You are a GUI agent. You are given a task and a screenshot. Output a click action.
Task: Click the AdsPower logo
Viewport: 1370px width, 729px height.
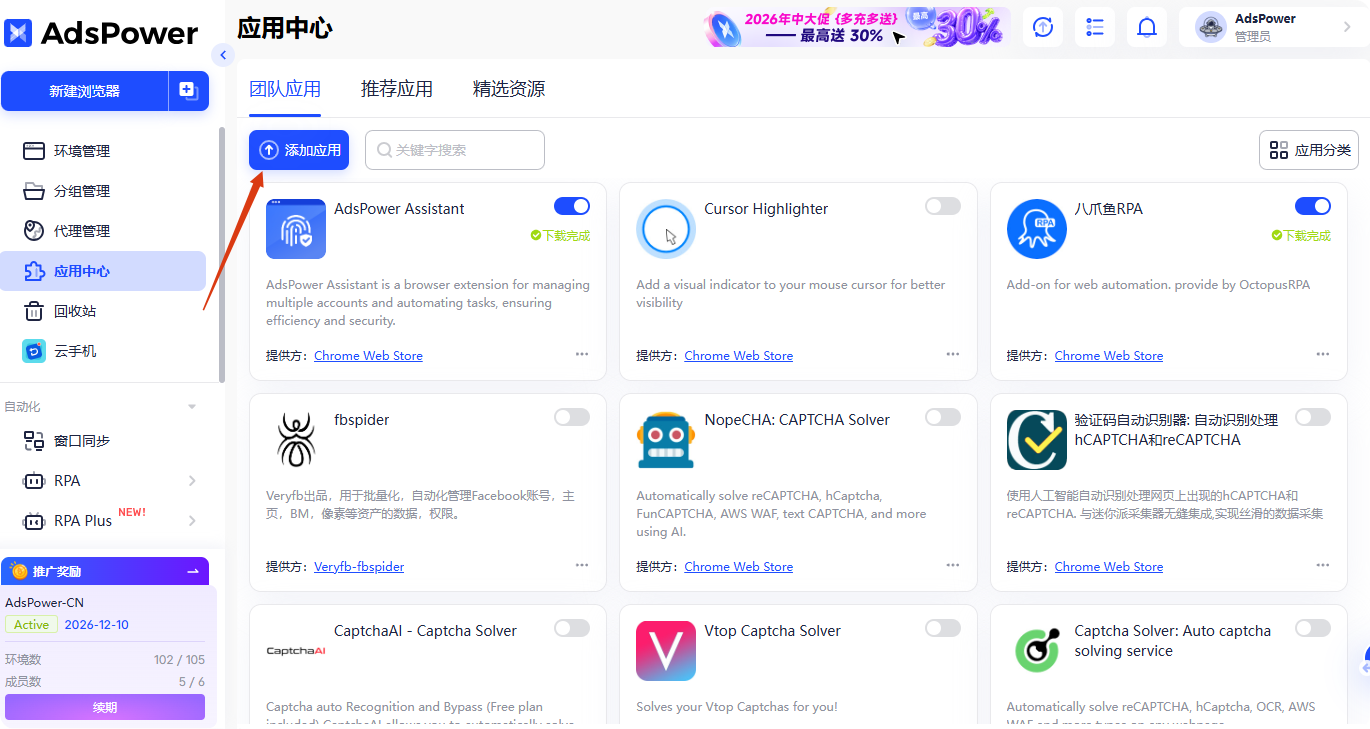[x=101, y=33]
